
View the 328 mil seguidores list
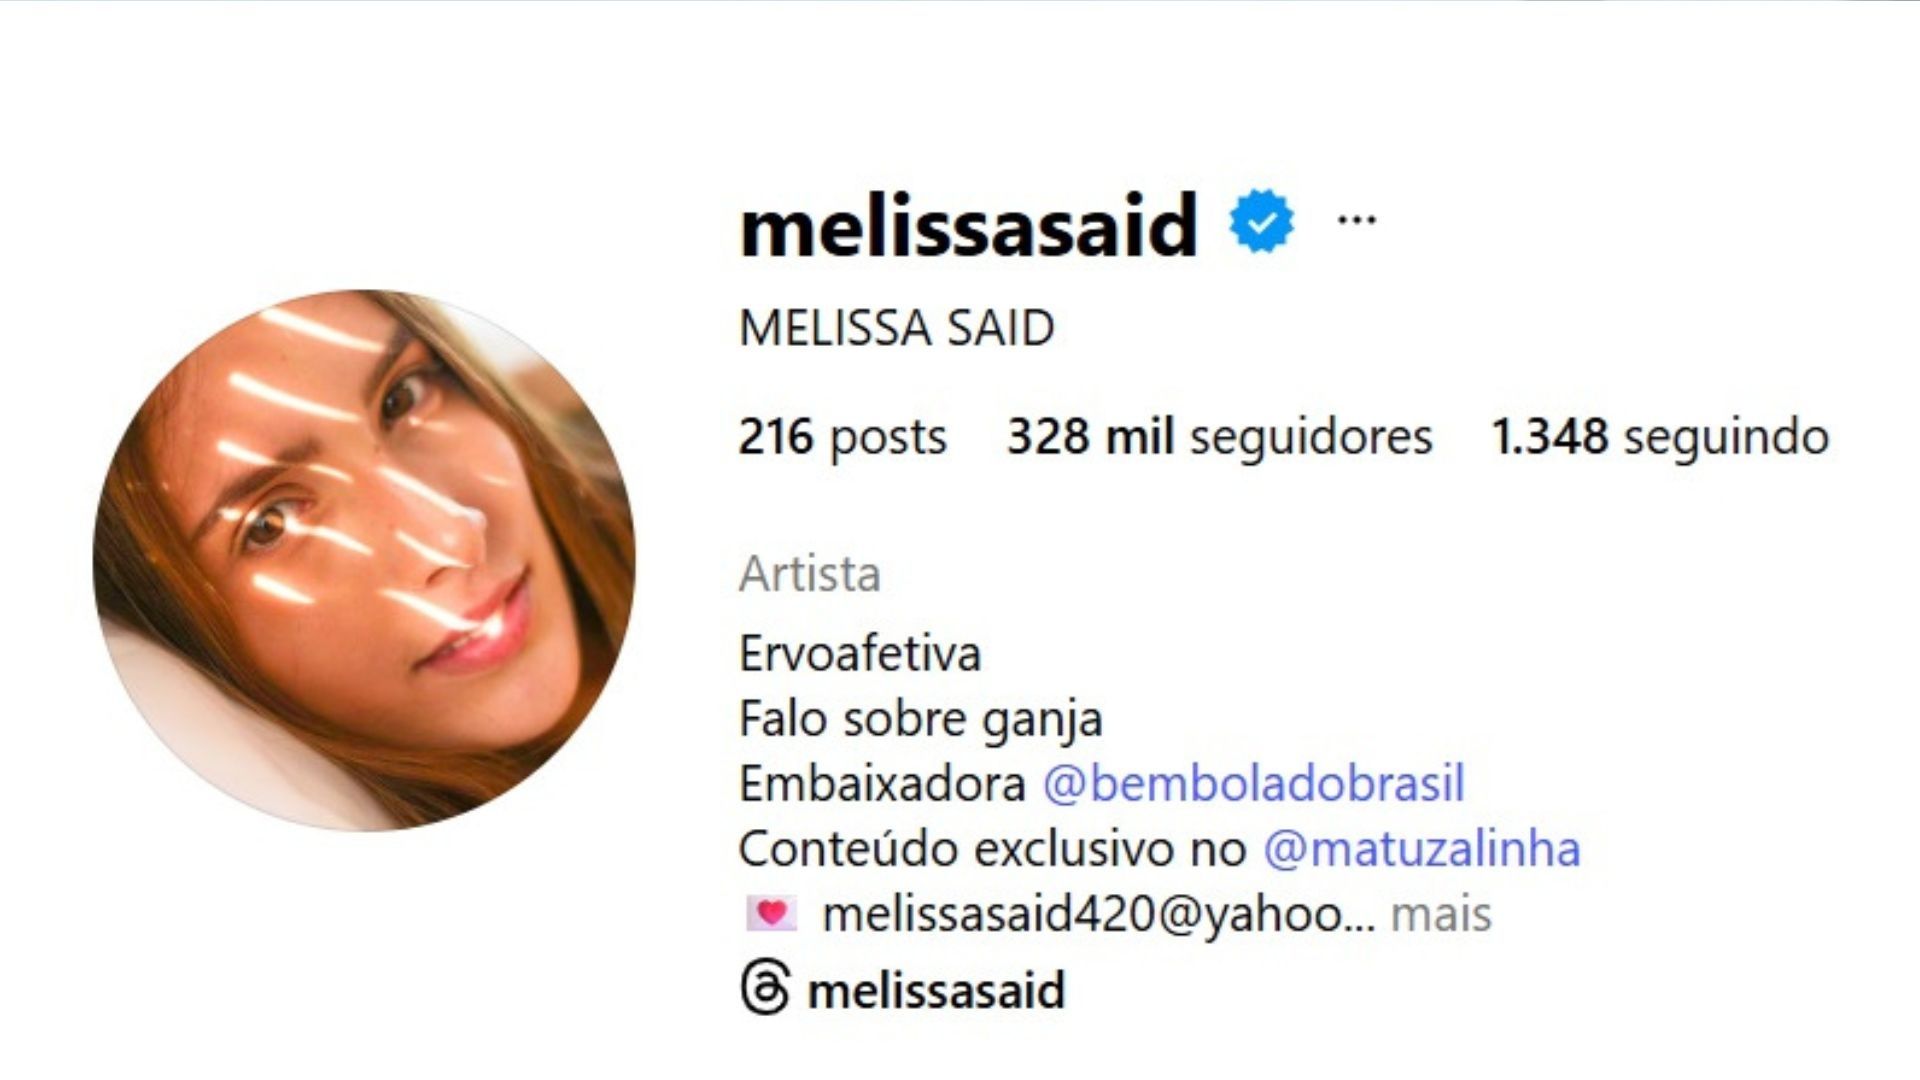(1220, 437)
